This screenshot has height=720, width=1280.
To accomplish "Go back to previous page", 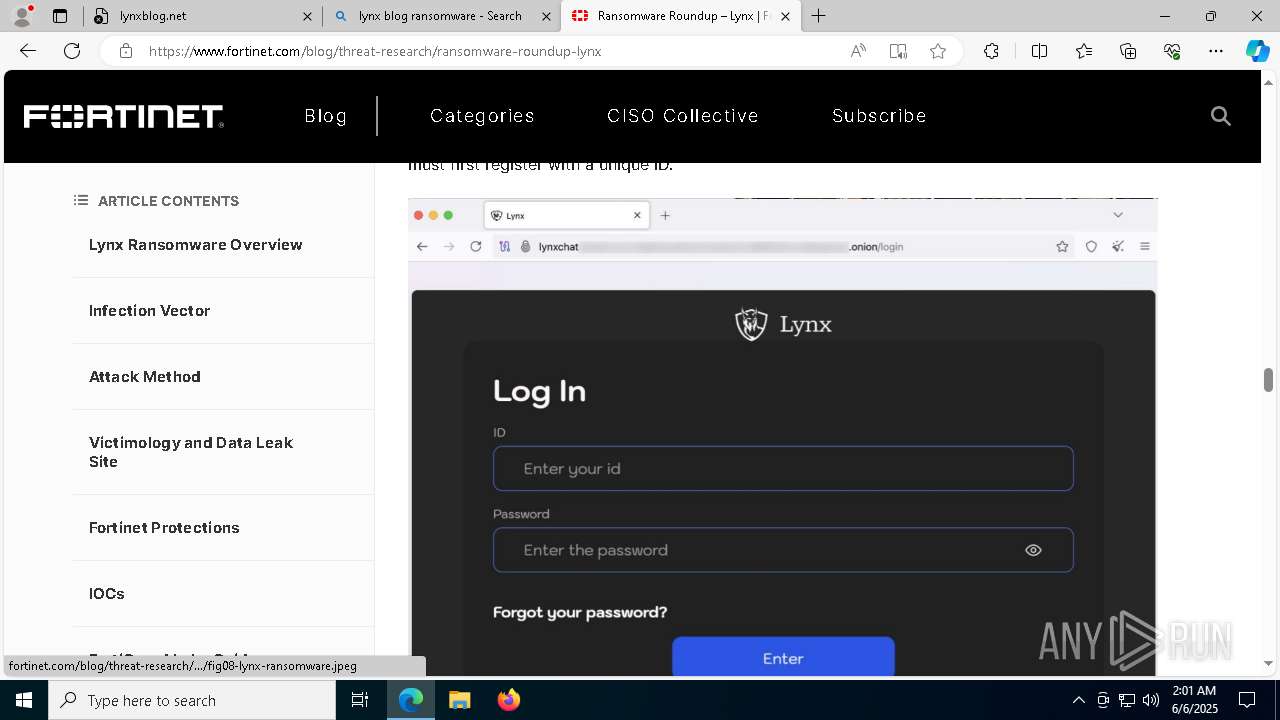I will [28, 51].
